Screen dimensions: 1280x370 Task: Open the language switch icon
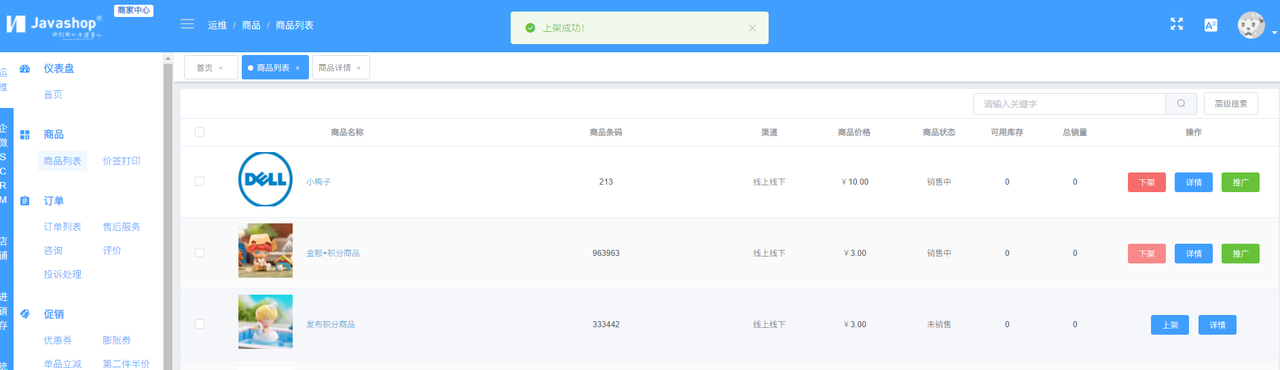(x=1210, y=25)
